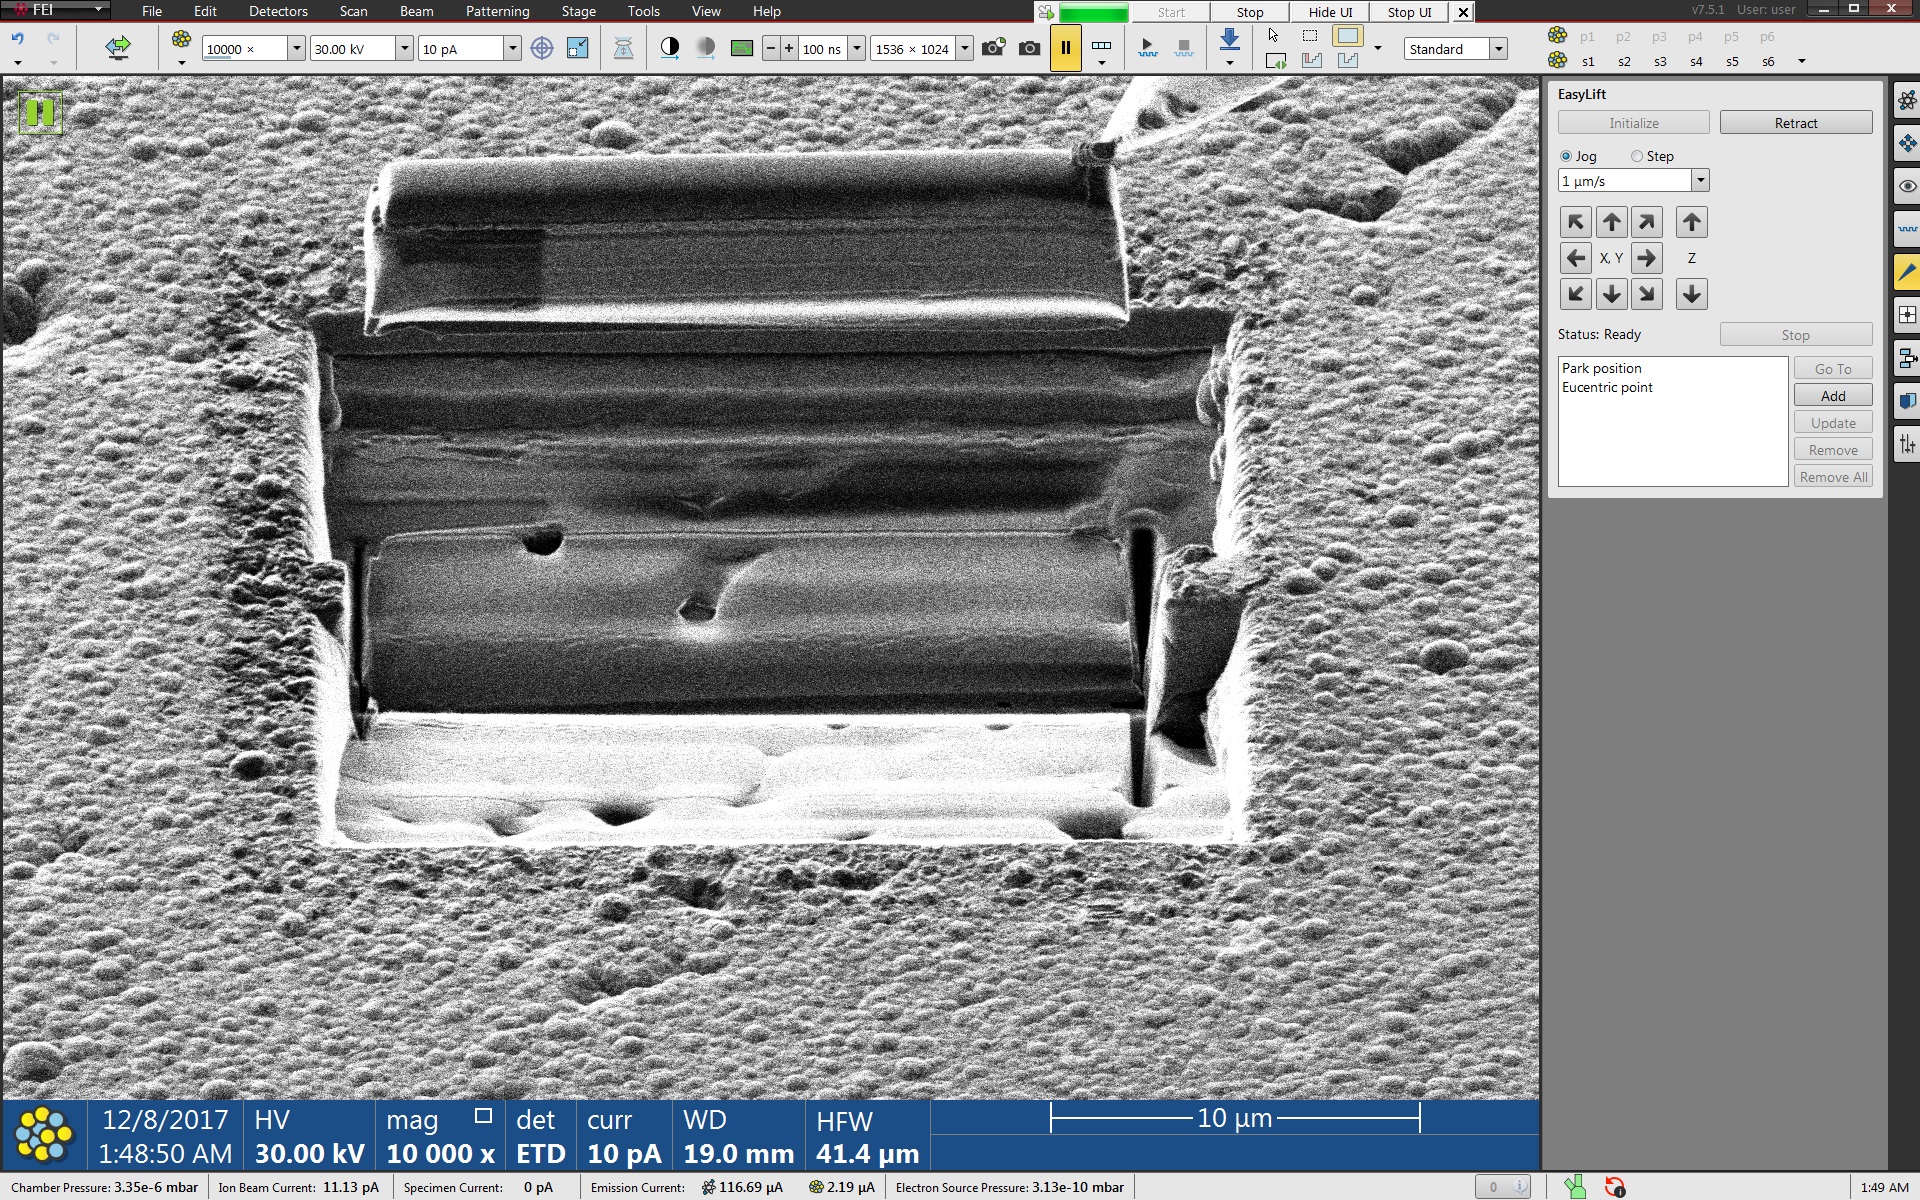Screen dimensions: 1920x1200
Task: Open the Patterning menu
Action: (497, 11)
